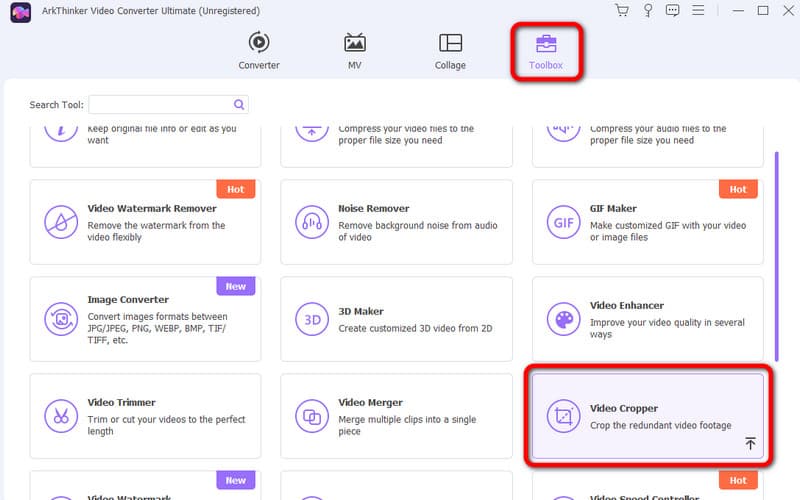Screen dimensions: 800x500
Task: Open the feedback chat icon
Action: 672,10
